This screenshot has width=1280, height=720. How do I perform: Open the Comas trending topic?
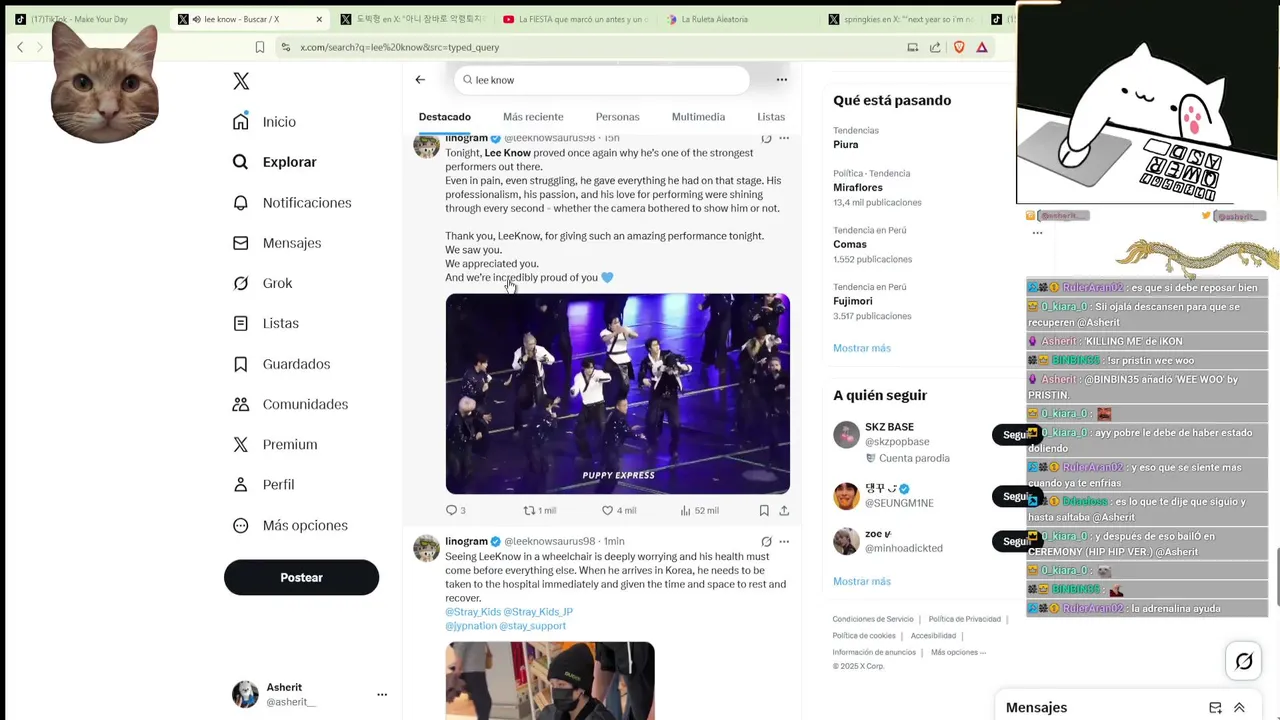(x=850, y=244)
